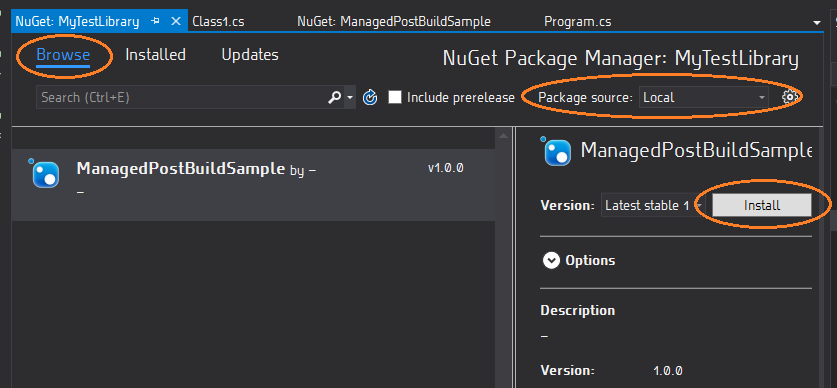The height and width of the screenshot is (388, 837).
Task: Click the Search (Ctrl+E) input field
Action: tap(181, 98)
